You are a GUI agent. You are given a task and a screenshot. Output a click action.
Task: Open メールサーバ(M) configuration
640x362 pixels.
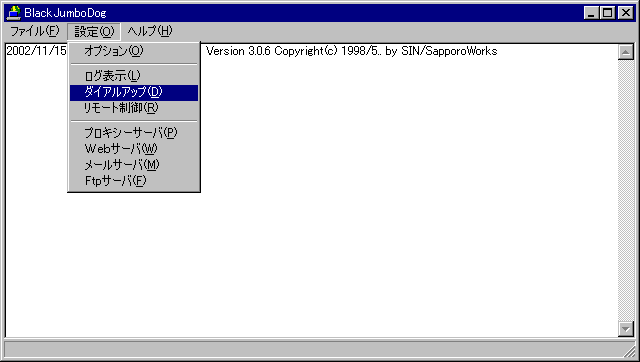(134, 165)
